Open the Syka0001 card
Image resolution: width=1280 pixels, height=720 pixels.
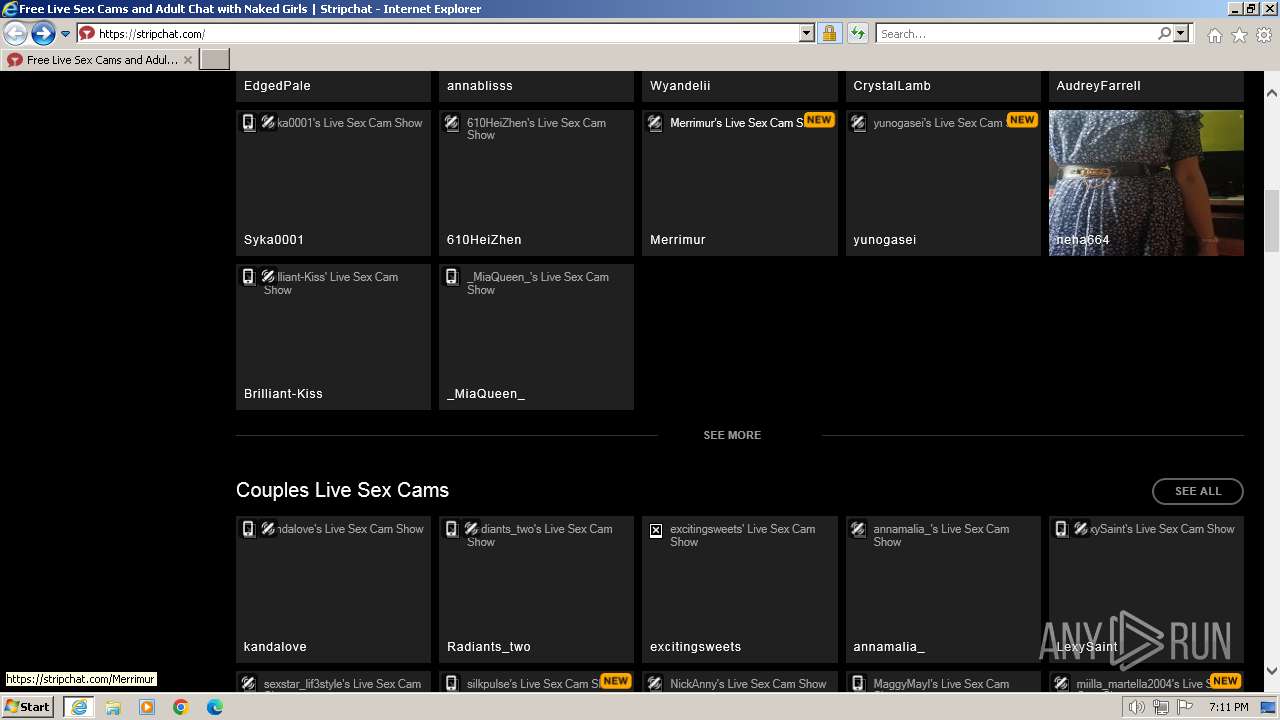333,183
